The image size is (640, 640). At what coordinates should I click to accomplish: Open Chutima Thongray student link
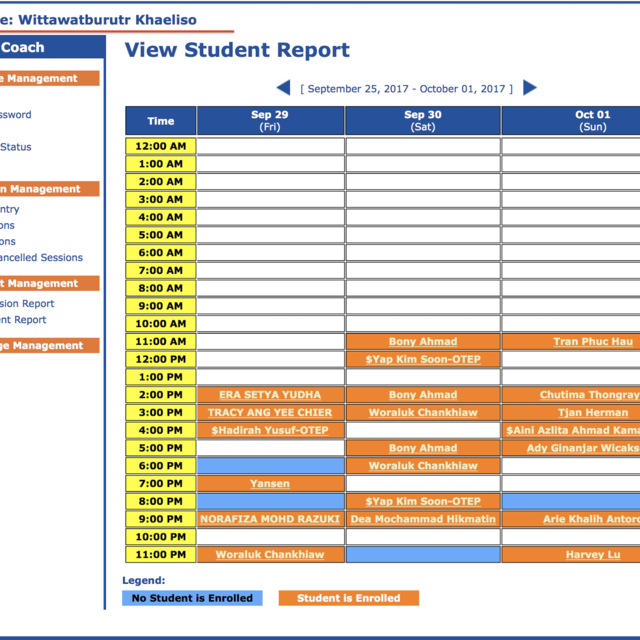tap(590, 395)
